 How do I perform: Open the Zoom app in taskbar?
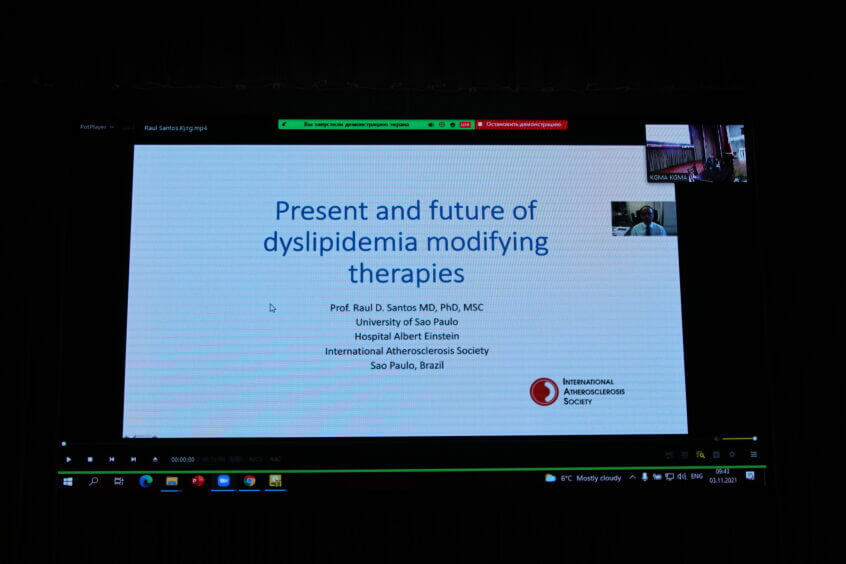tap(223, 481)
